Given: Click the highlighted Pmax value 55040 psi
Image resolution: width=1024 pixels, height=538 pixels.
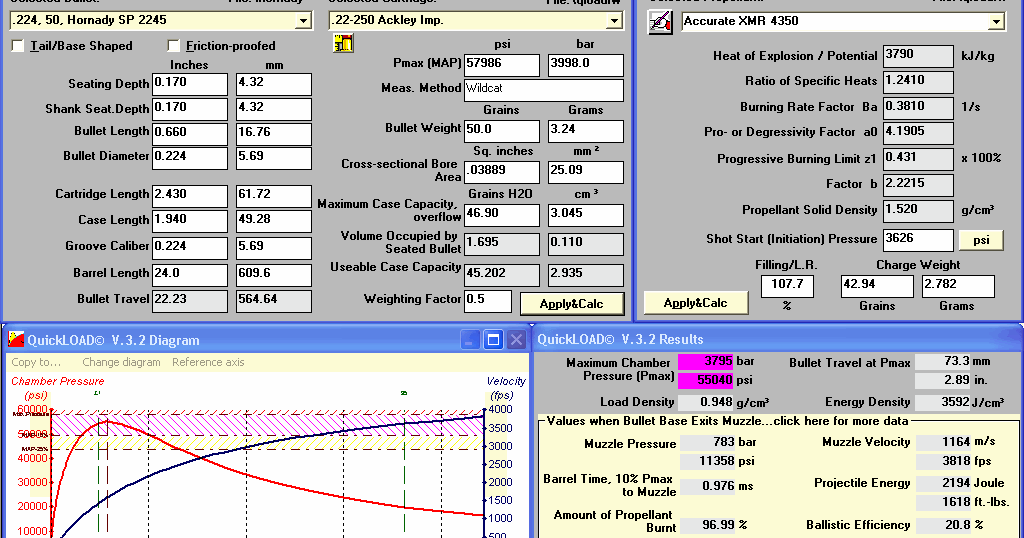Looking at the screenshot, I should [705, 380].
